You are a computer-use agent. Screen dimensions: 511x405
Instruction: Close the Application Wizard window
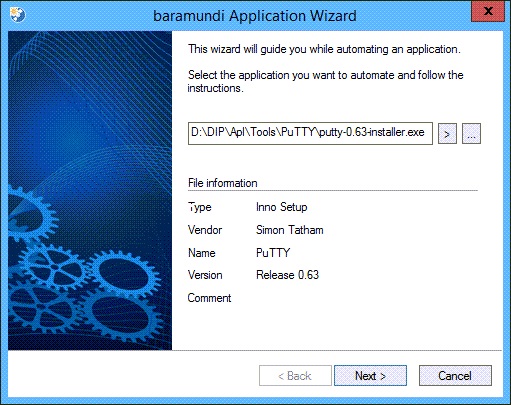(488, 11)
